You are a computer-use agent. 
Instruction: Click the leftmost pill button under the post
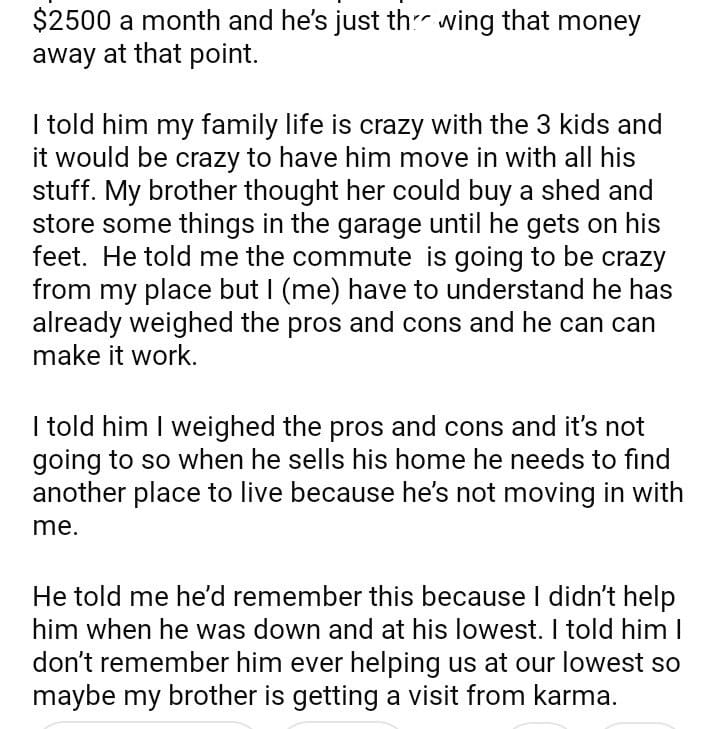coord(150,724)
